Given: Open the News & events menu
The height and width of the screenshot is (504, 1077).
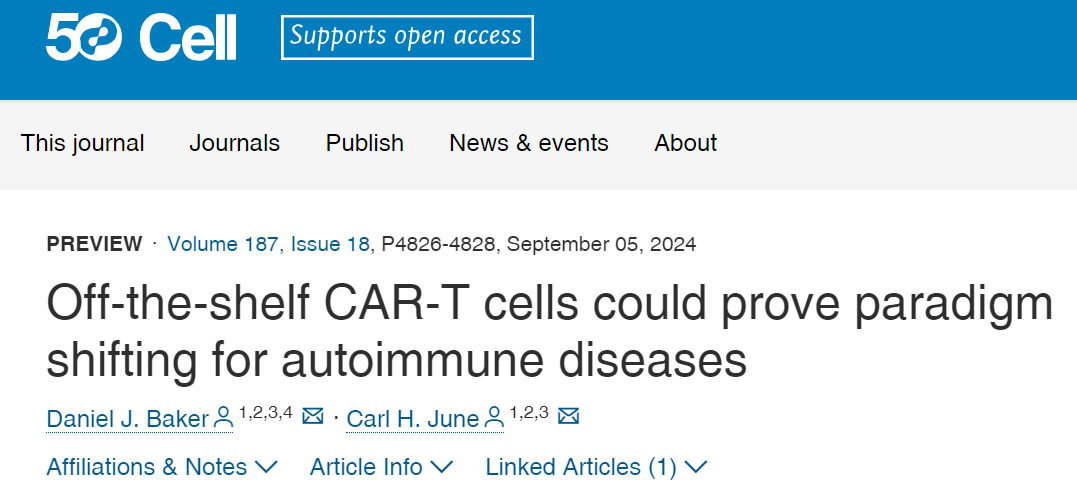Looking at the screenshot, I should [529, 143].
